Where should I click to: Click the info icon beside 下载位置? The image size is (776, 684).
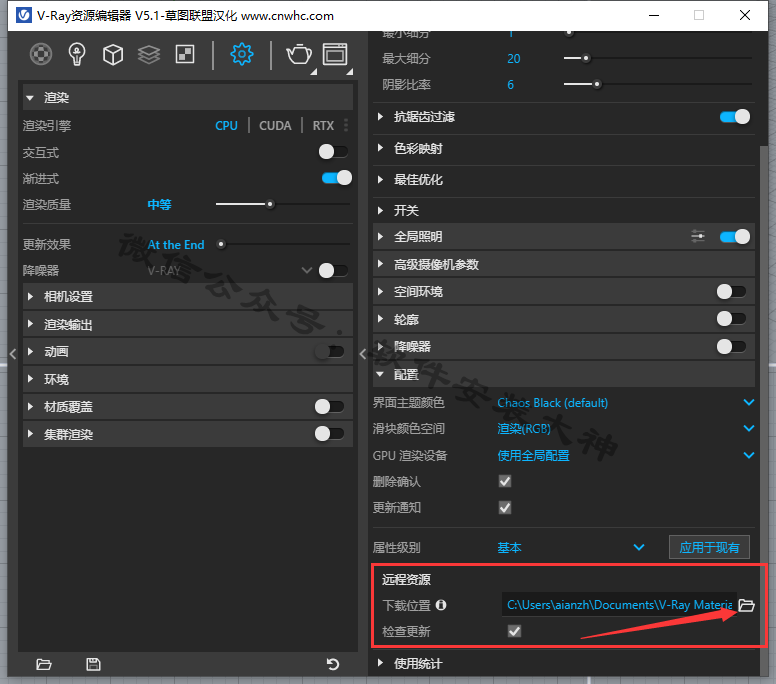coord(441,605)
